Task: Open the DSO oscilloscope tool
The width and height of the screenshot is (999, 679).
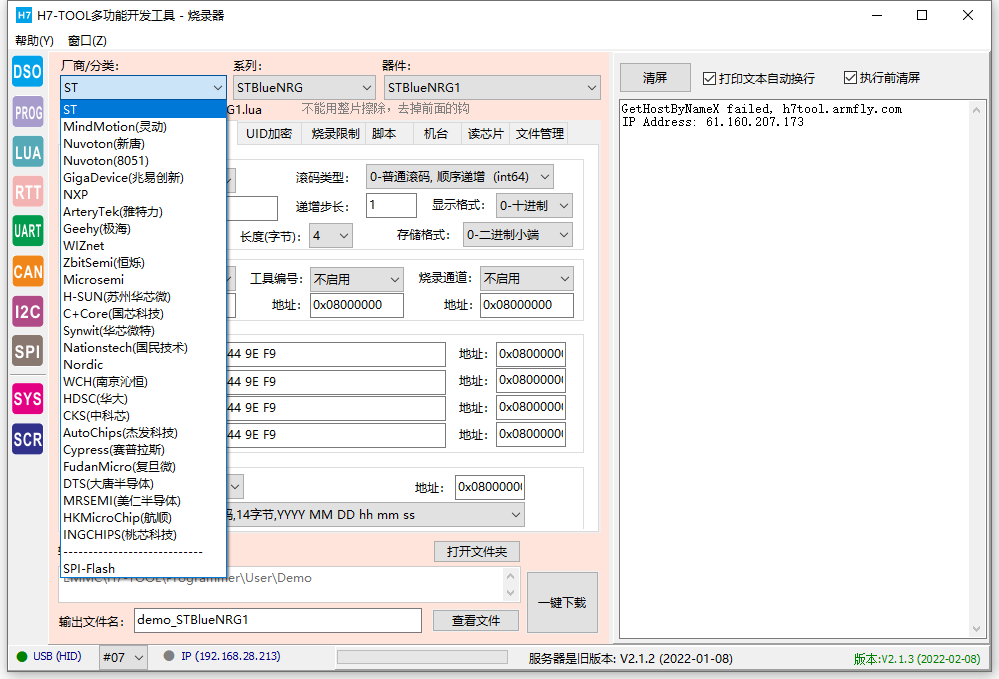Action: (x=27, y=72)
